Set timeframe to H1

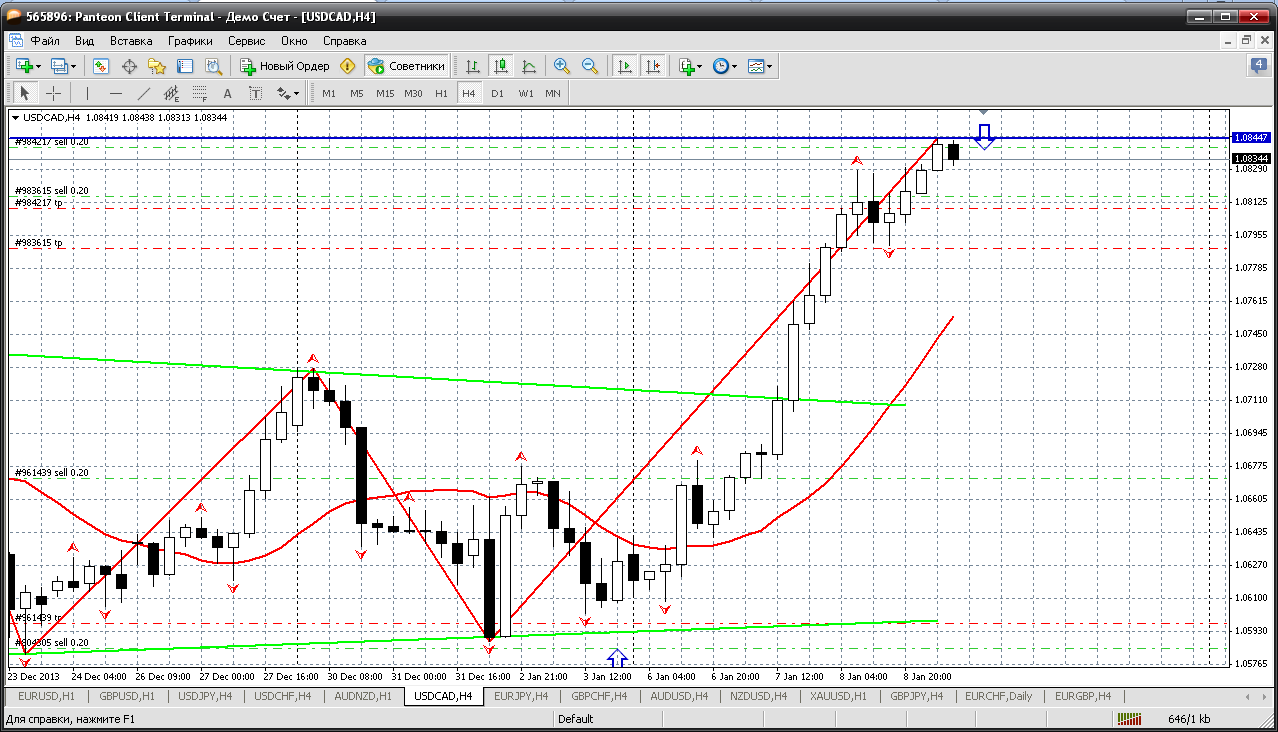(x=441, y=93)
